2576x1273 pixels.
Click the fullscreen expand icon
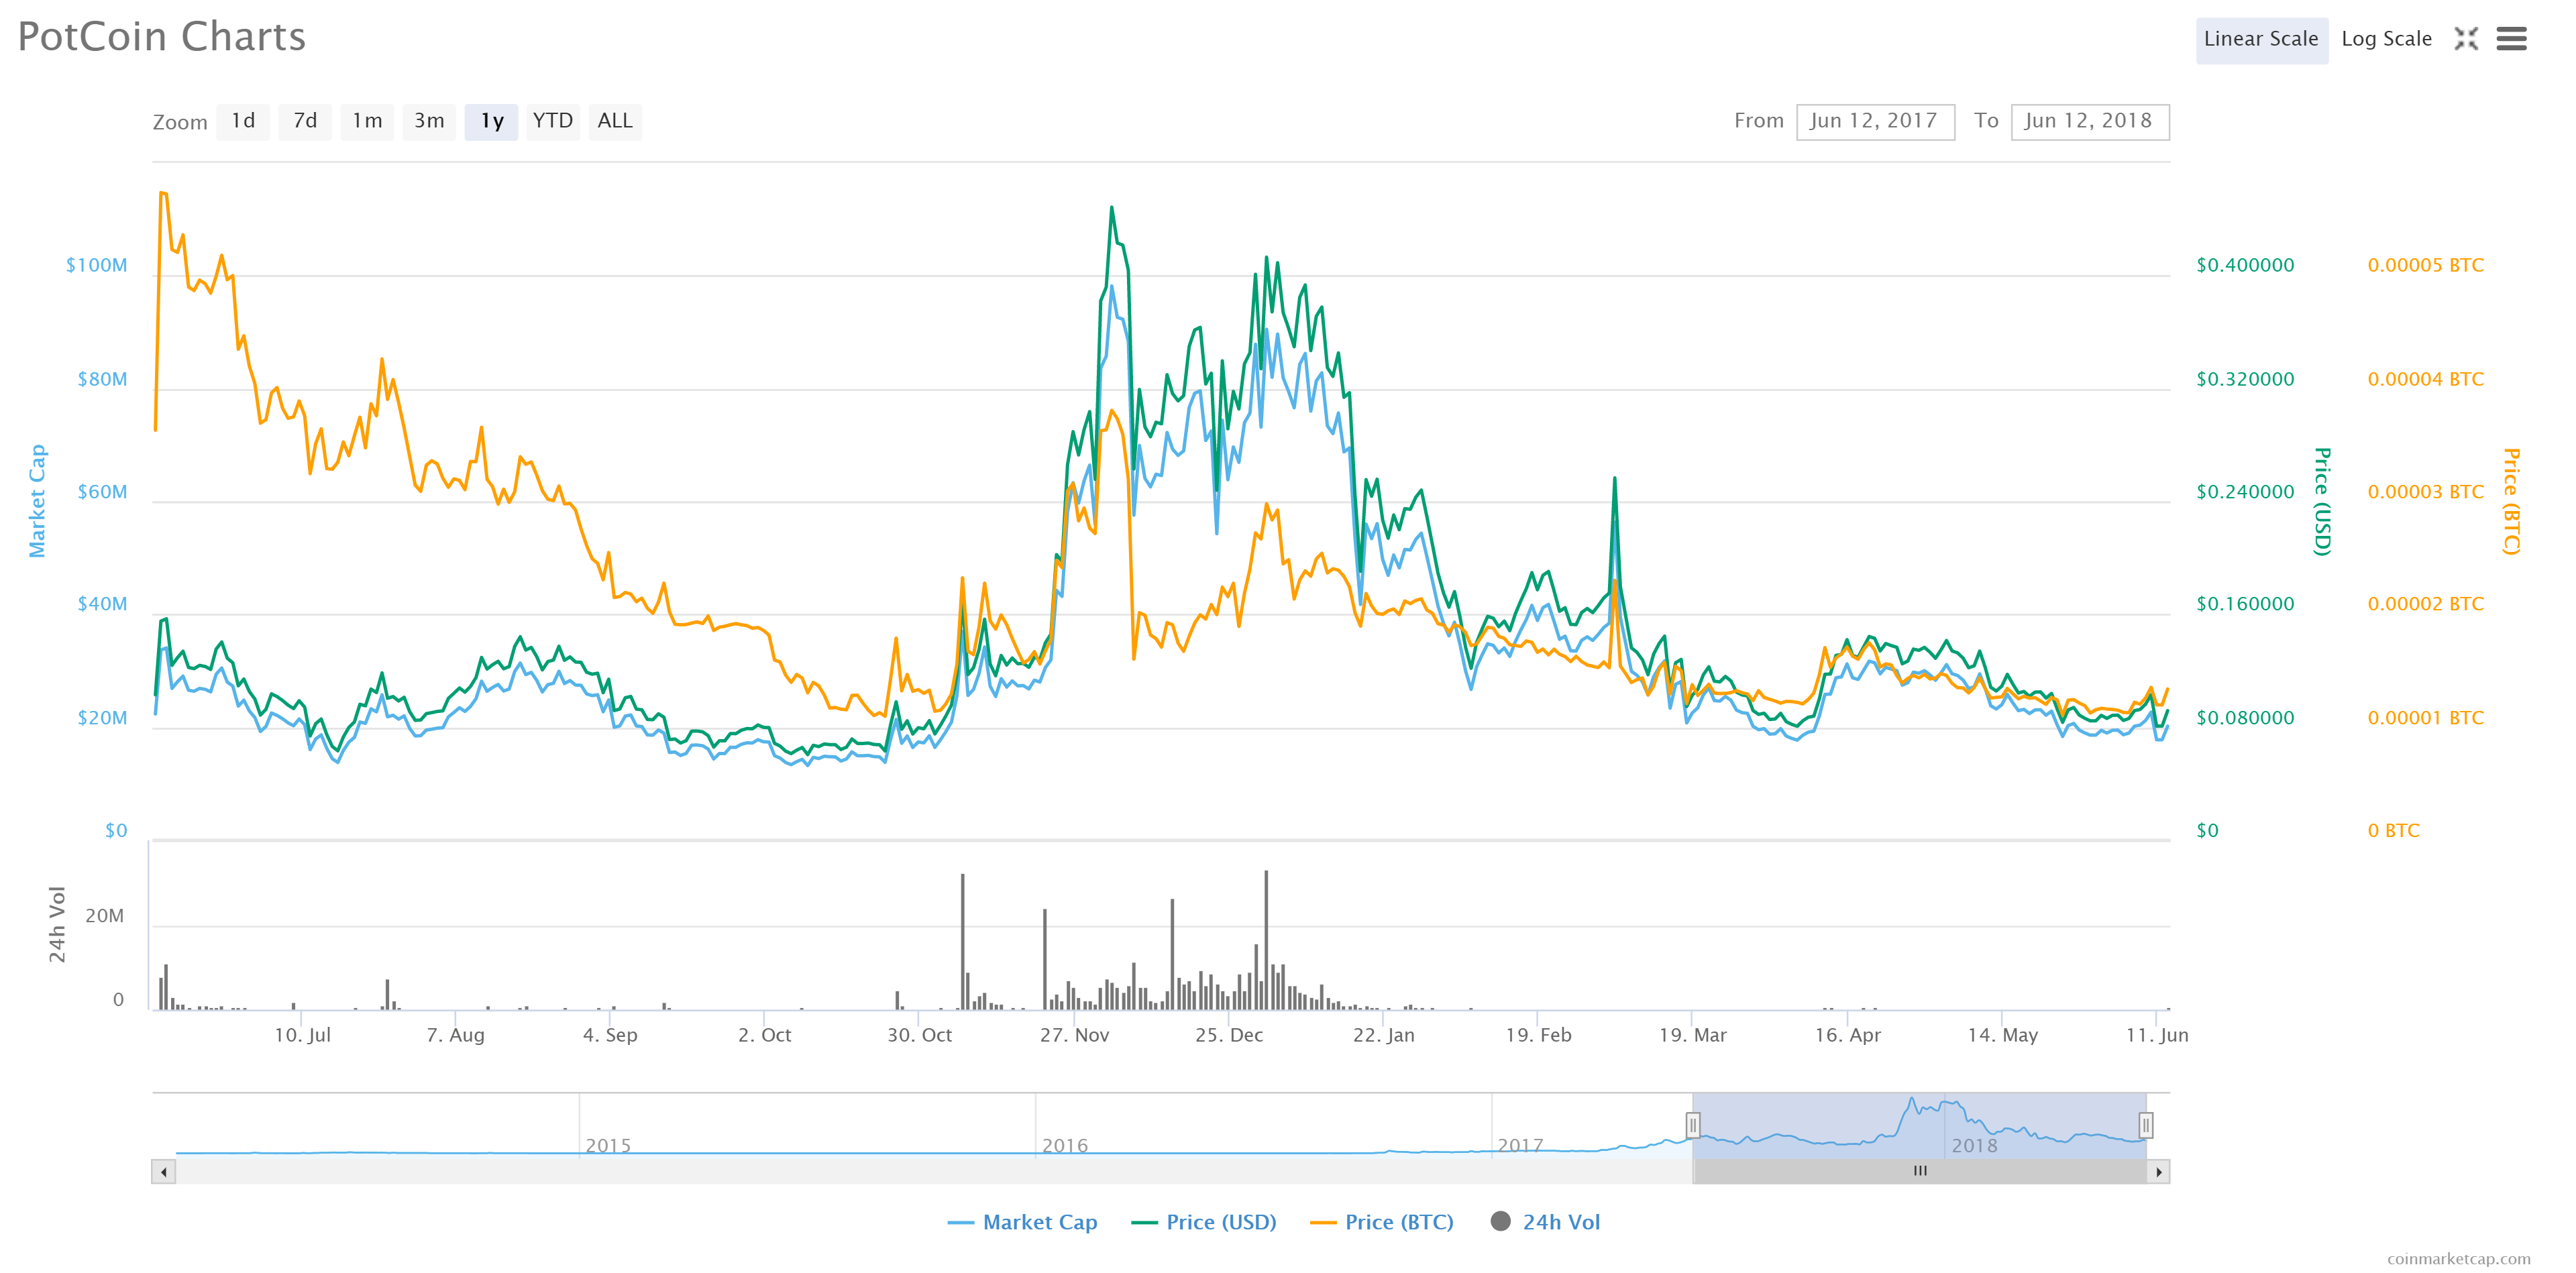[x=2466, y=39]
